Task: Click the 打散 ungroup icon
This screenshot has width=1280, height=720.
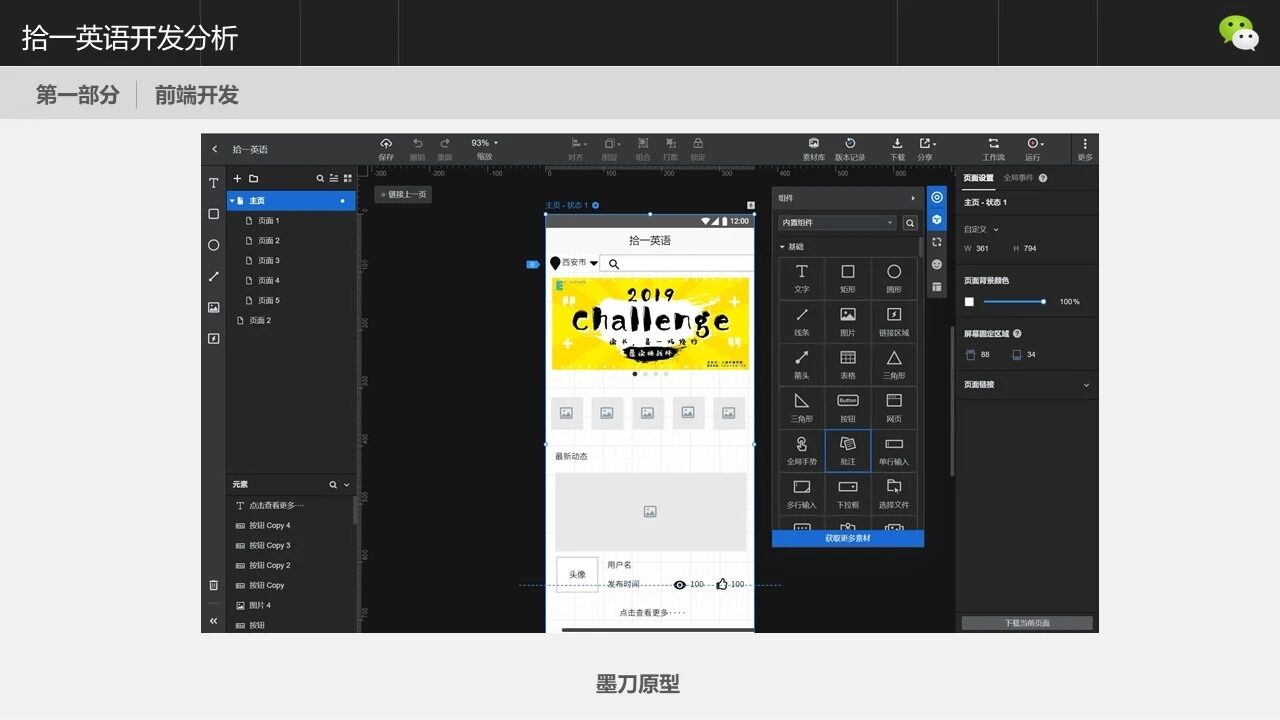Action: pyautogui.click(x=670, y=143)
